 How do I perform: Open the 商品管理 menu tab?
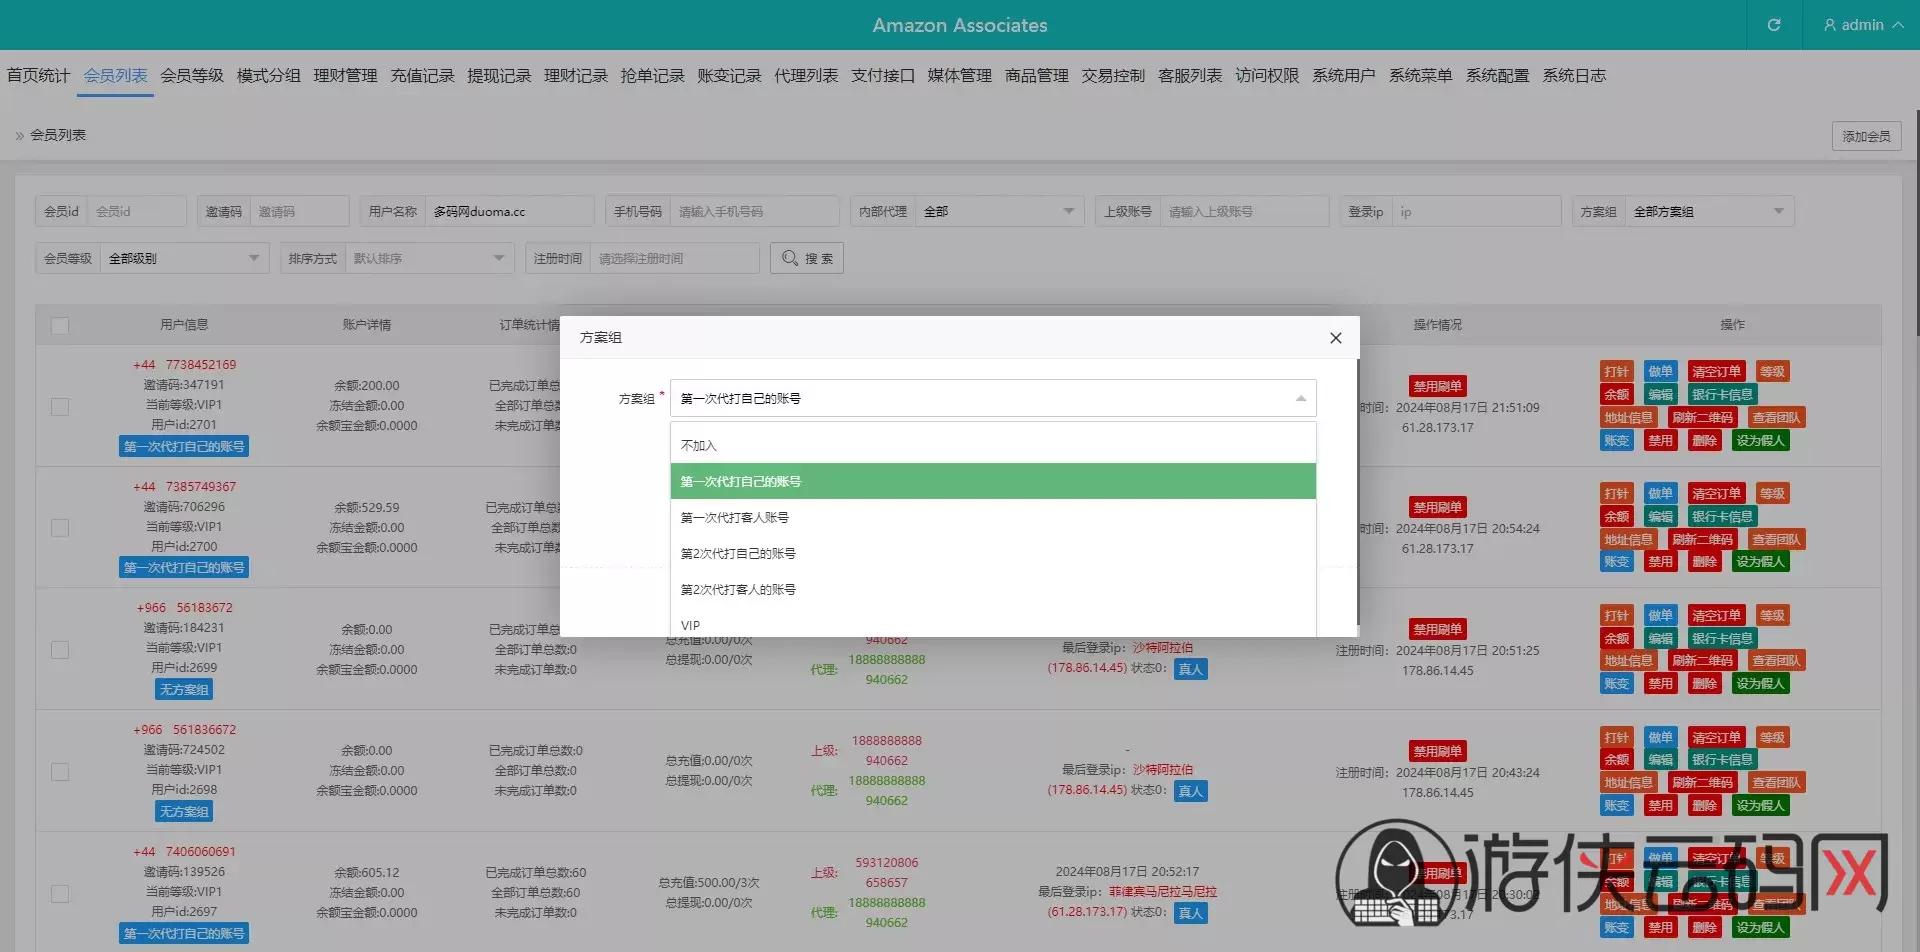click(1036, 76)
